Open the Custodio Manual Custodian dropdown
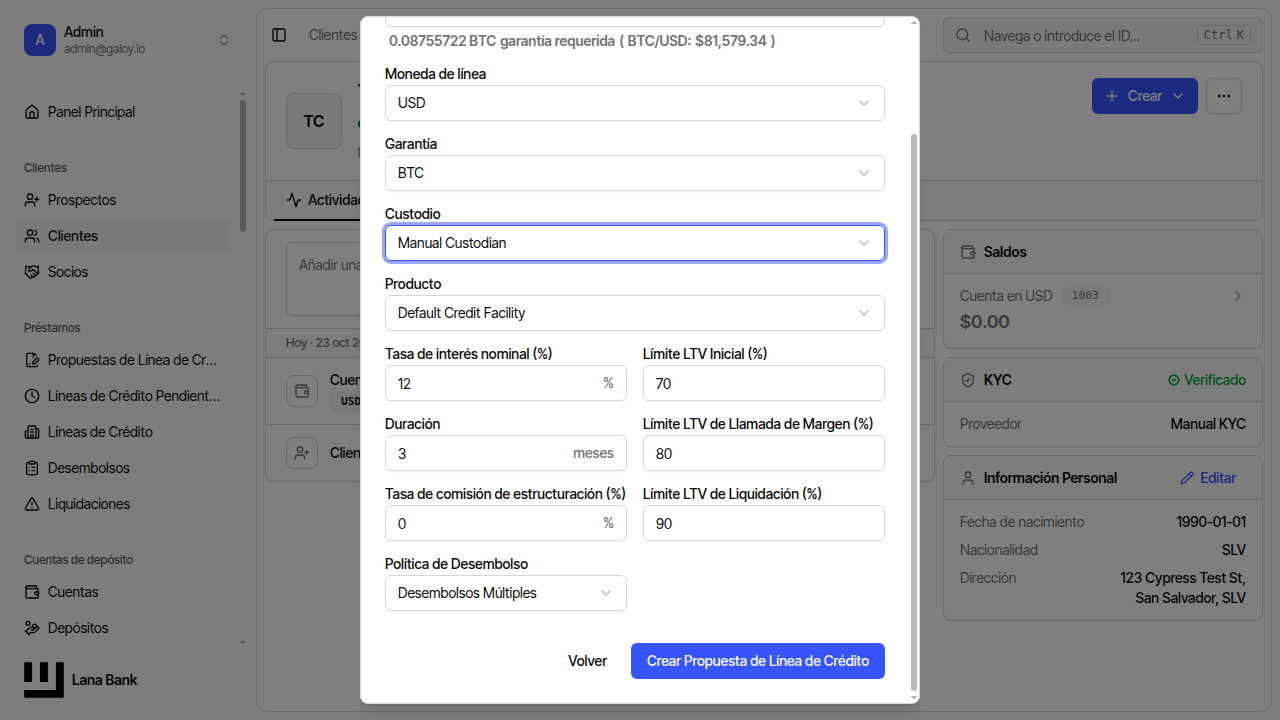Screen dimensions: 1280x720 pos(635,243)
